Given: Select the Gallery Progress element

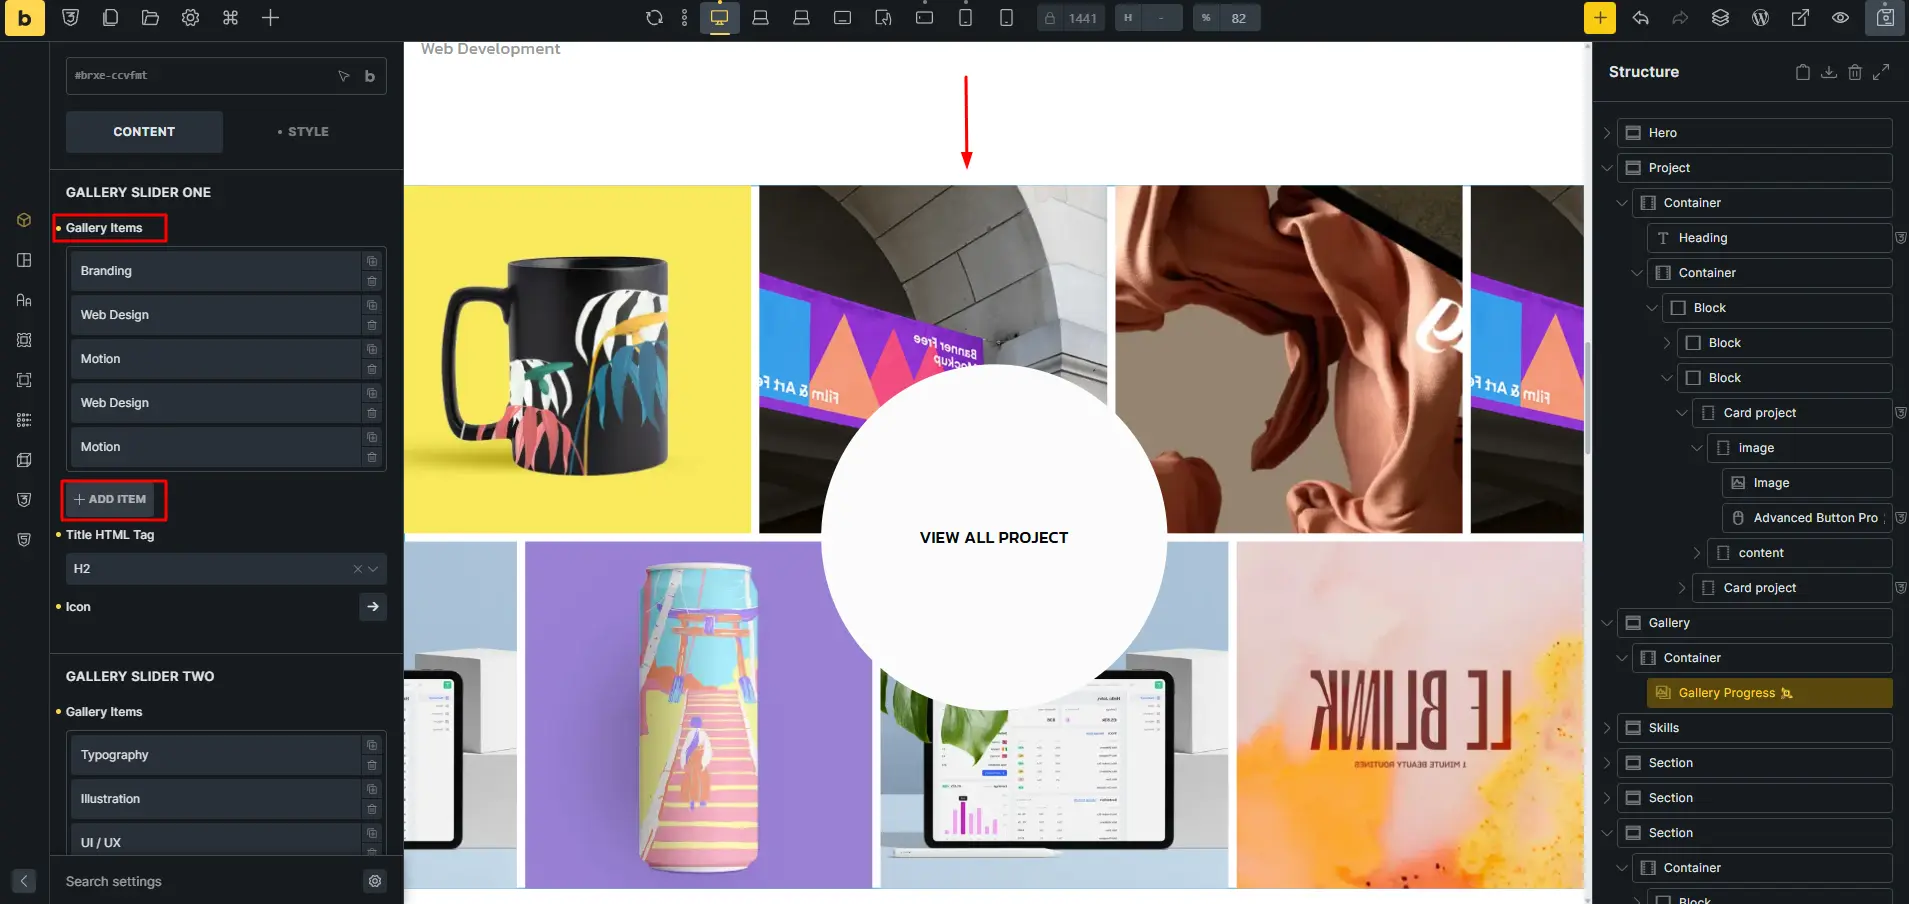Looking at the screenshot, I should [x=1769, y=693].
